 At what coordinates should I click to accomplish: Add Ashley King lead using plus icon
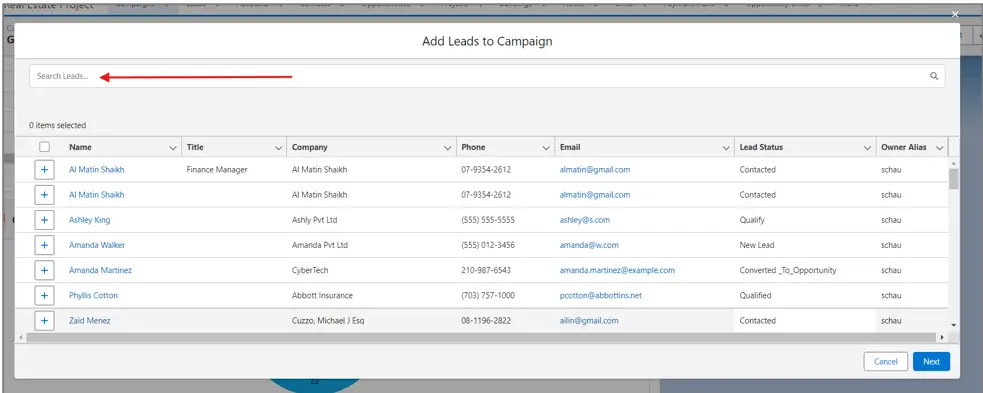tap(44, 220)
